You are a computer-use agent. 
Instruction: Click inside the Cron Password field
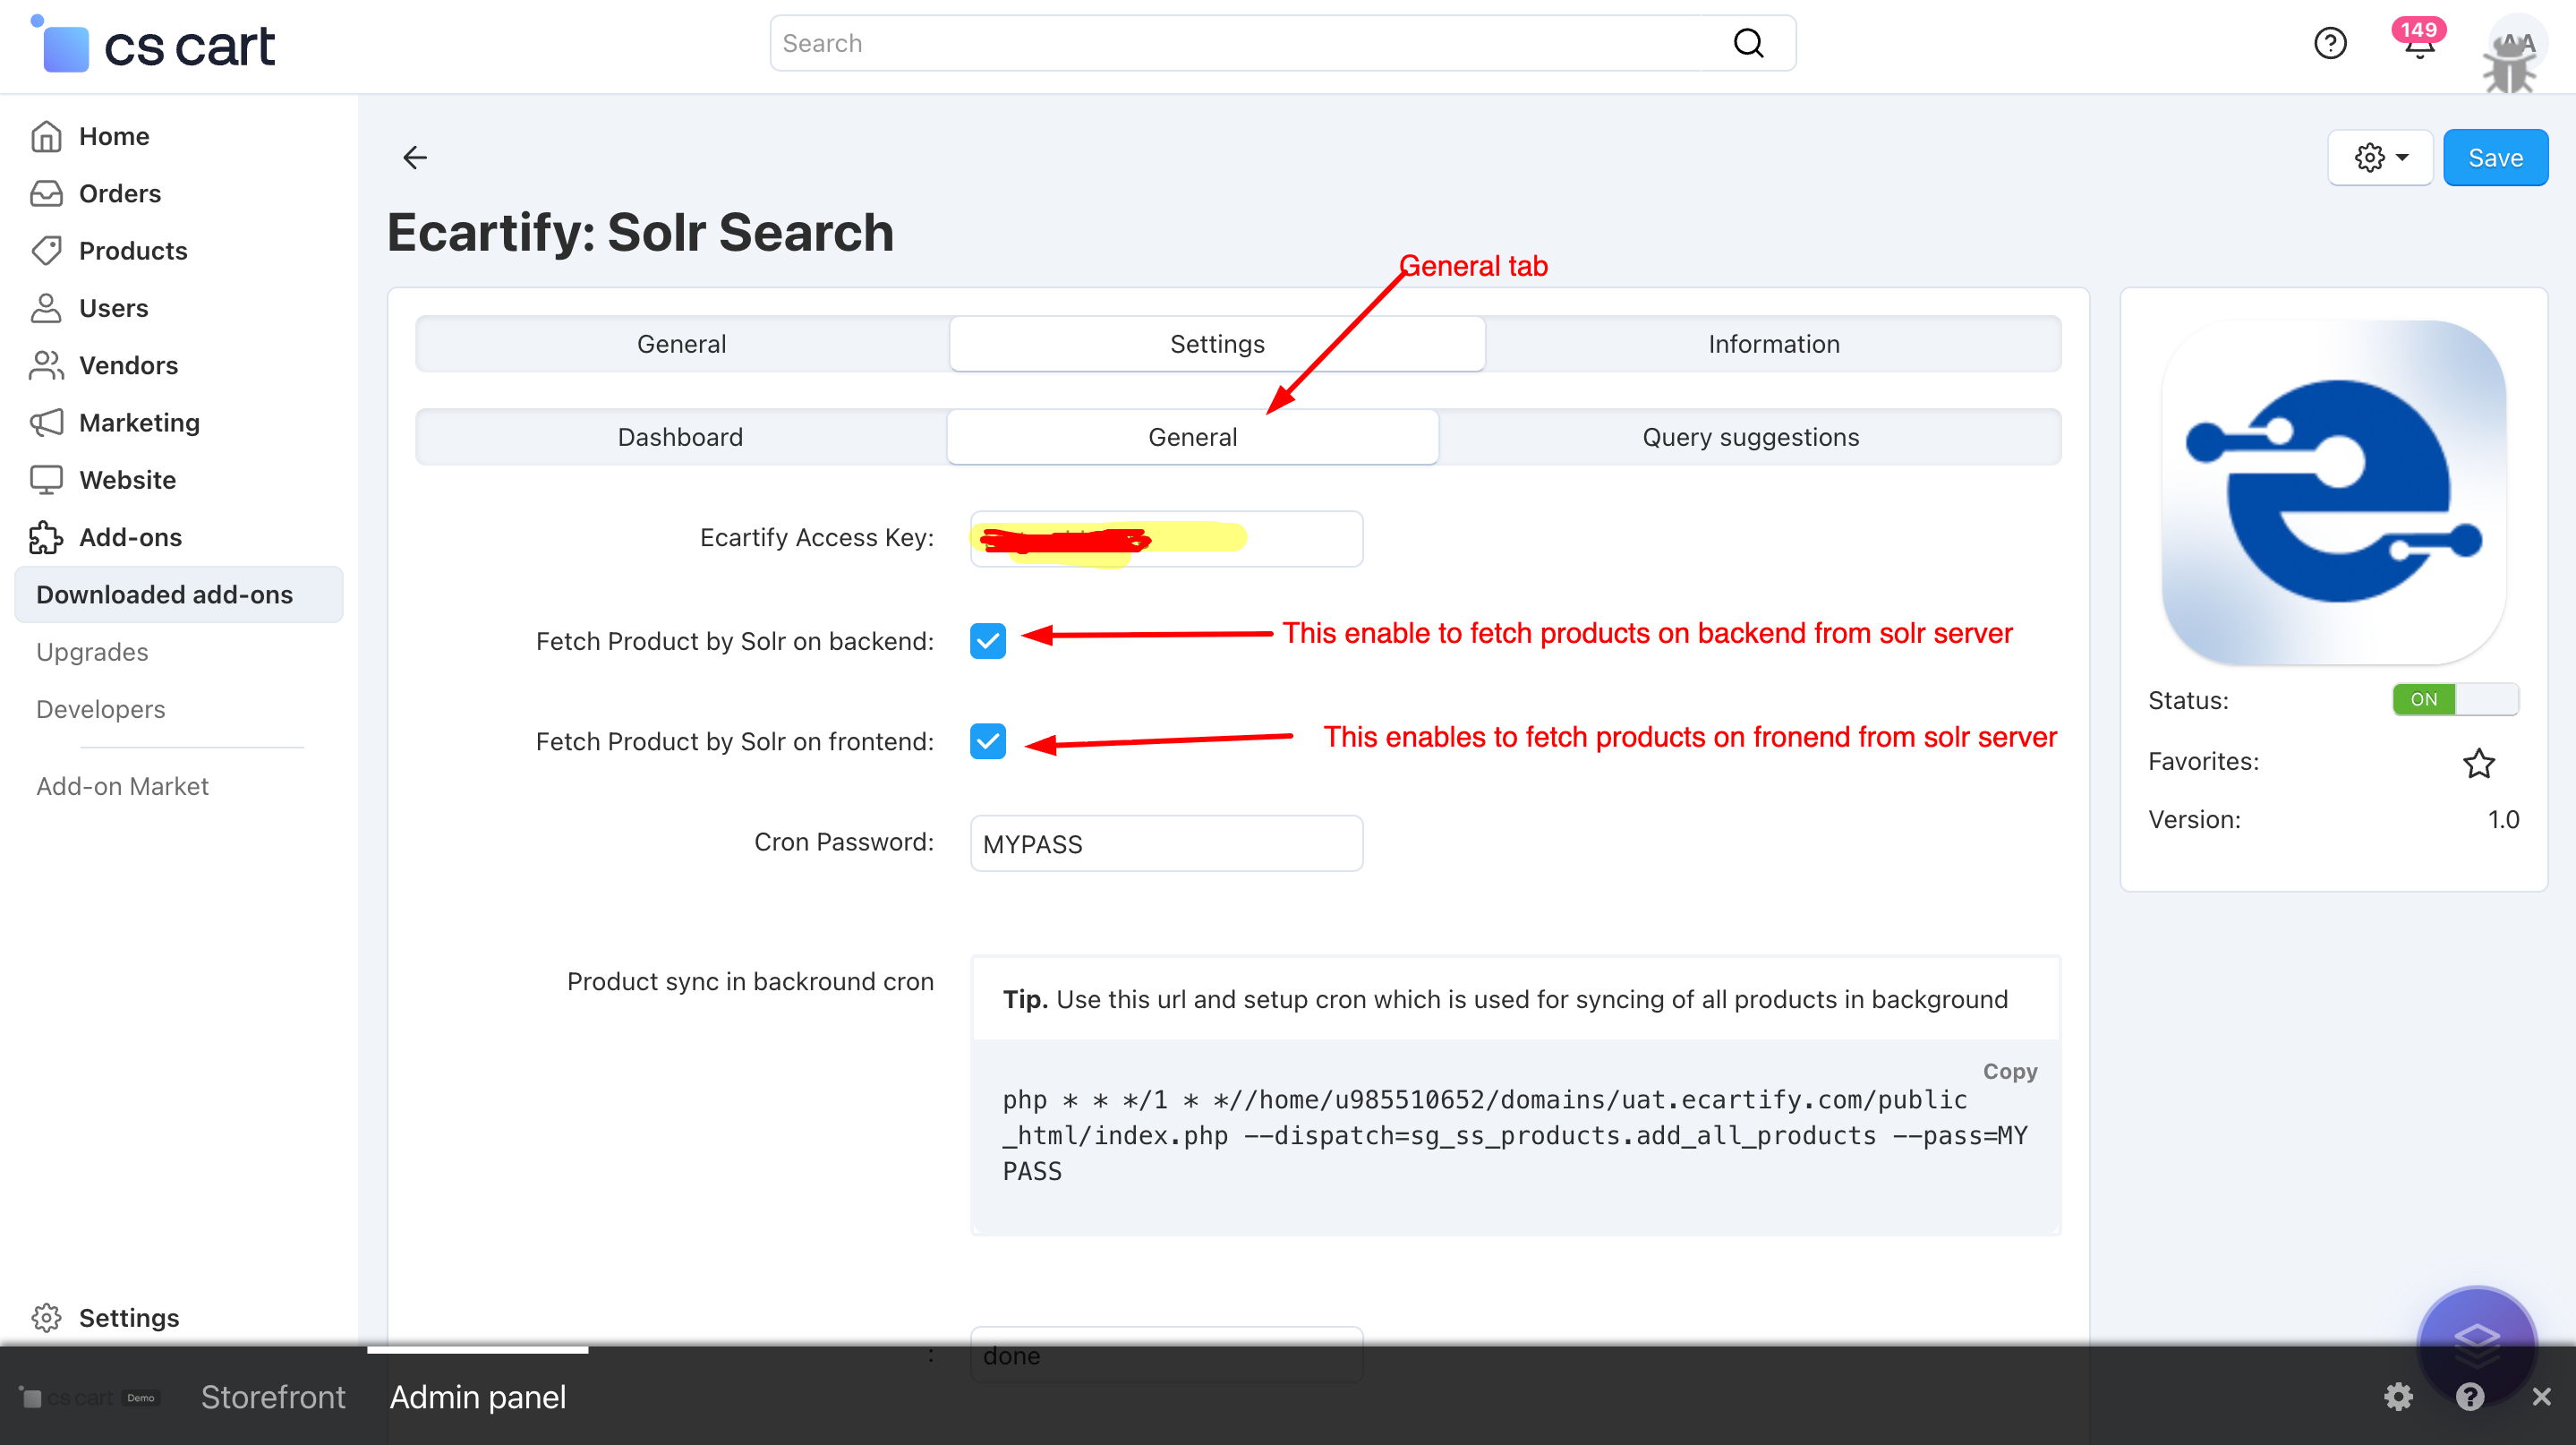pos(1165,843)
